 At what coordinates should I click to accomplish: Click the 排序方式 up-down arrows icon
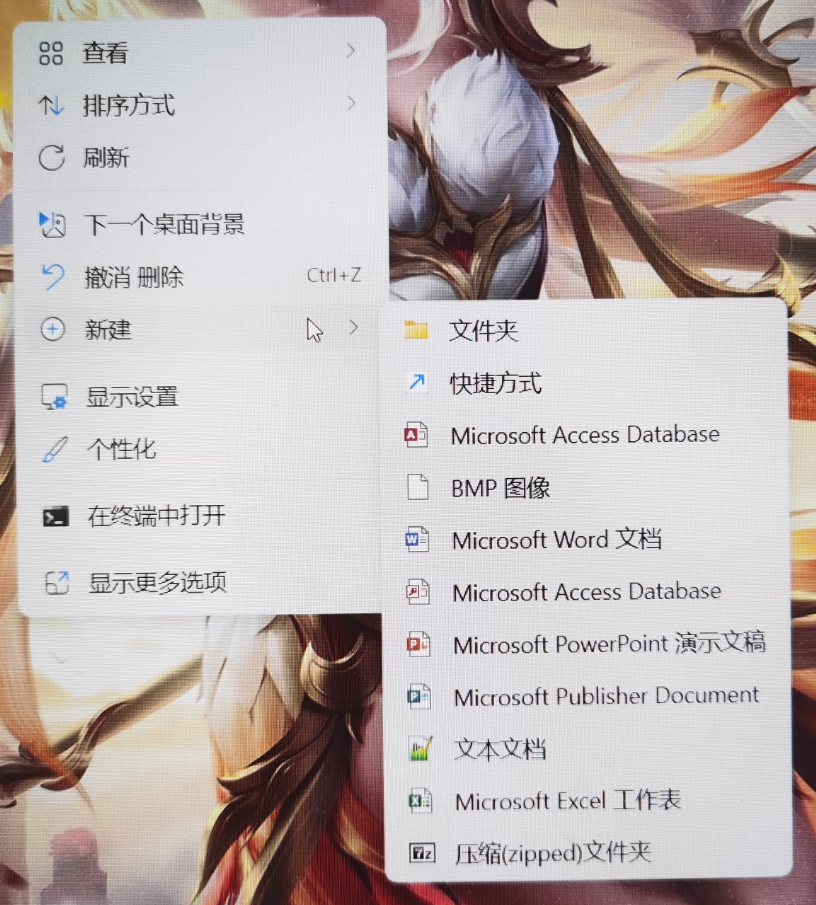(51, 106)
